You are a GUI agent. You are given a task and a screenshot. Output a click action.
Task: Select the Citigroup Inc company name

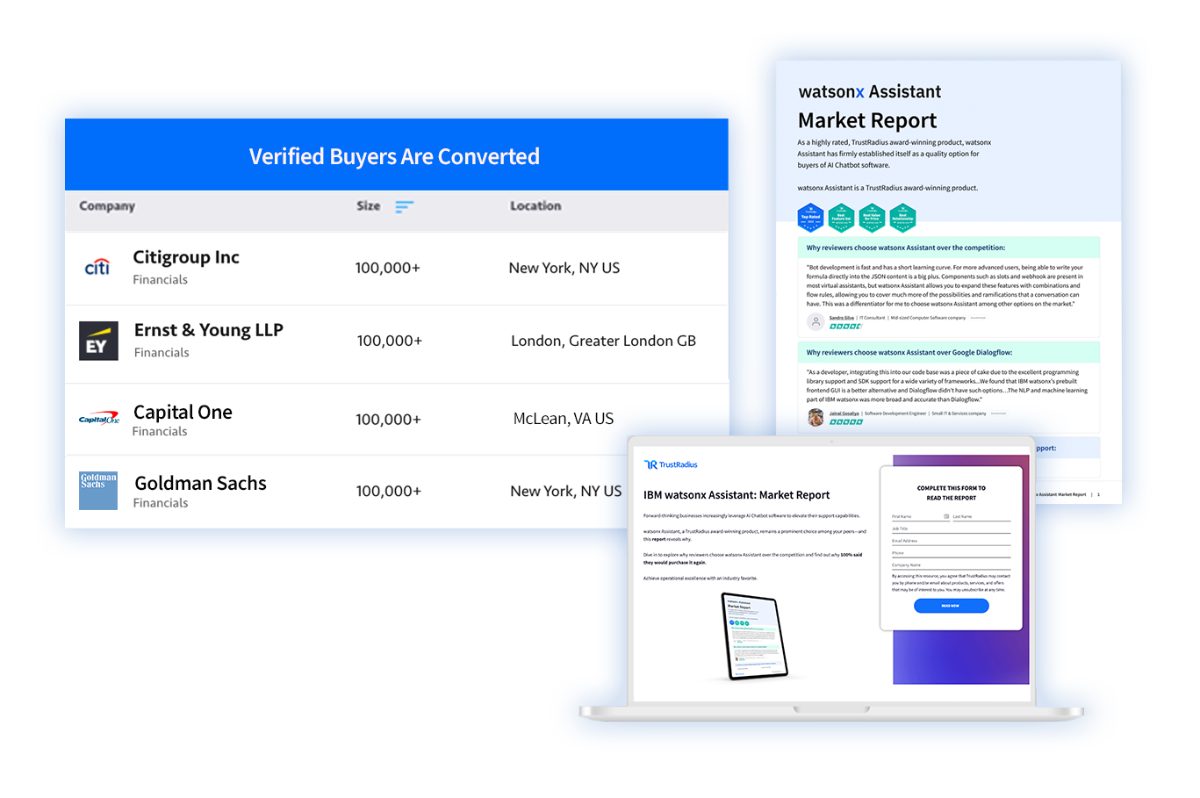pos(186,257)
